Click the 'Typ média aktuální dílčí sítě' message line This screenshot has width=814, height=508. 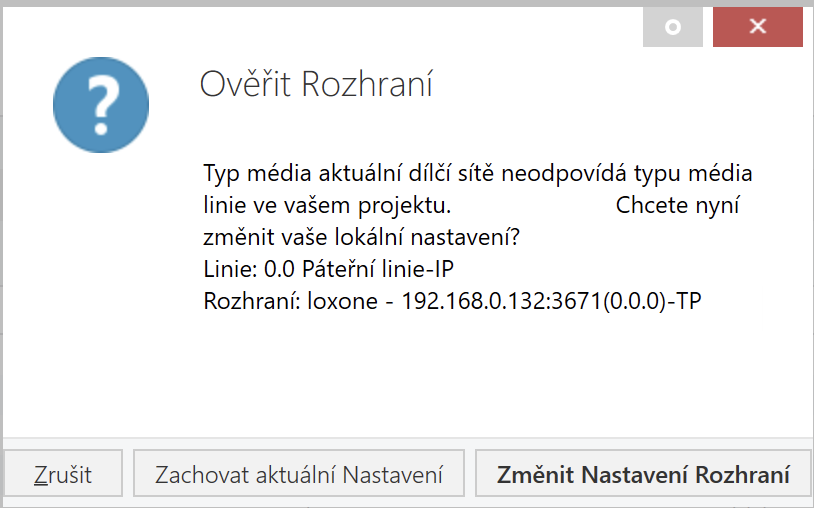(478, 173)
